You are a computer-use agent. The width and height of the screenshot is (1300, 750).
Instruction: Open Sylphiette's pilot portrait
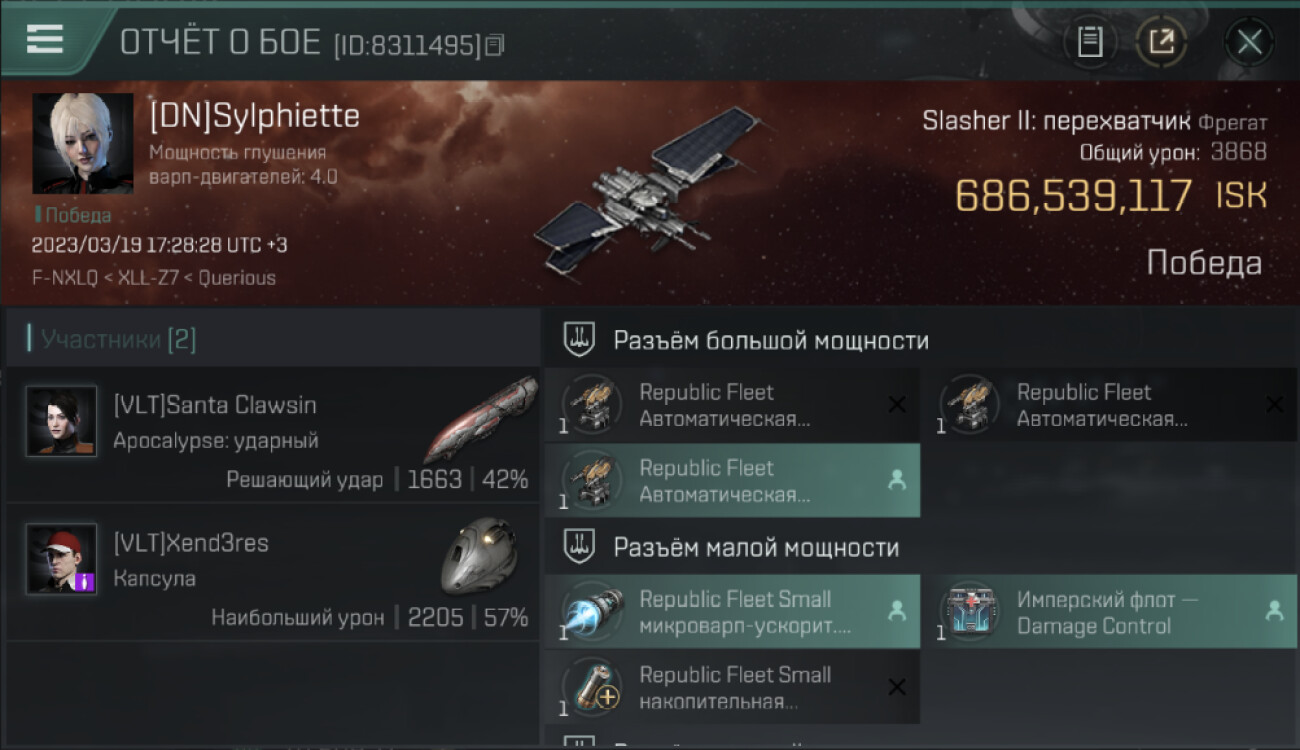(83, 143)
